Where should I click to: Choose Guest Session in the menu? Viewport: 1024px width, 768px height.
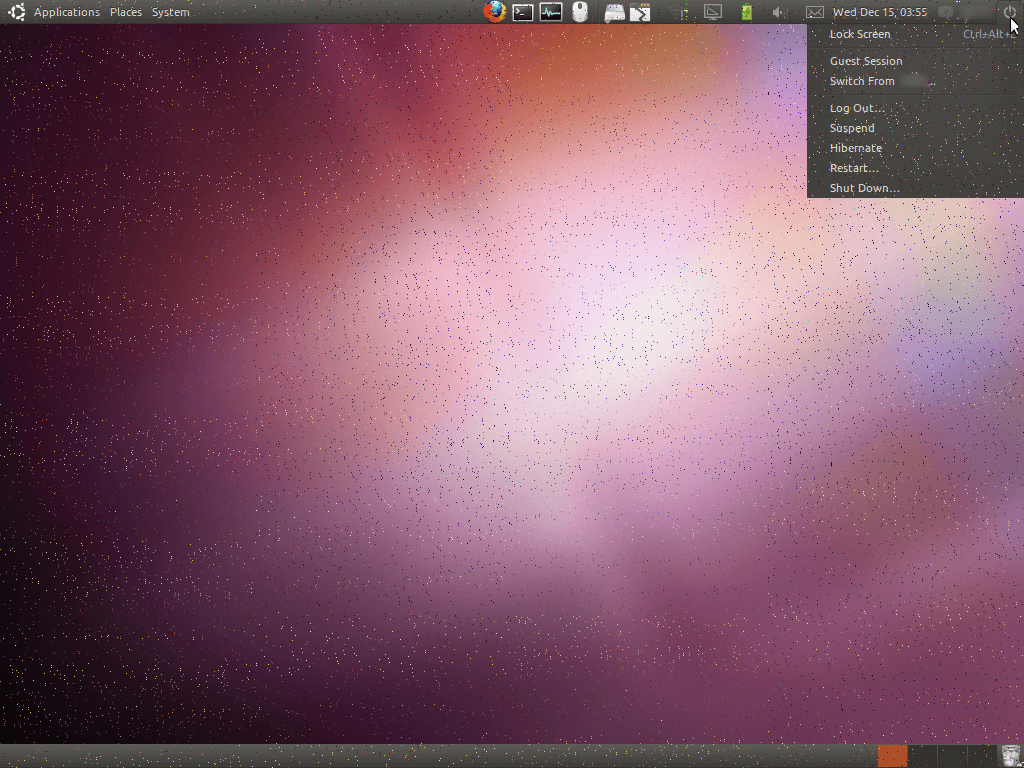tap(866, 61)
